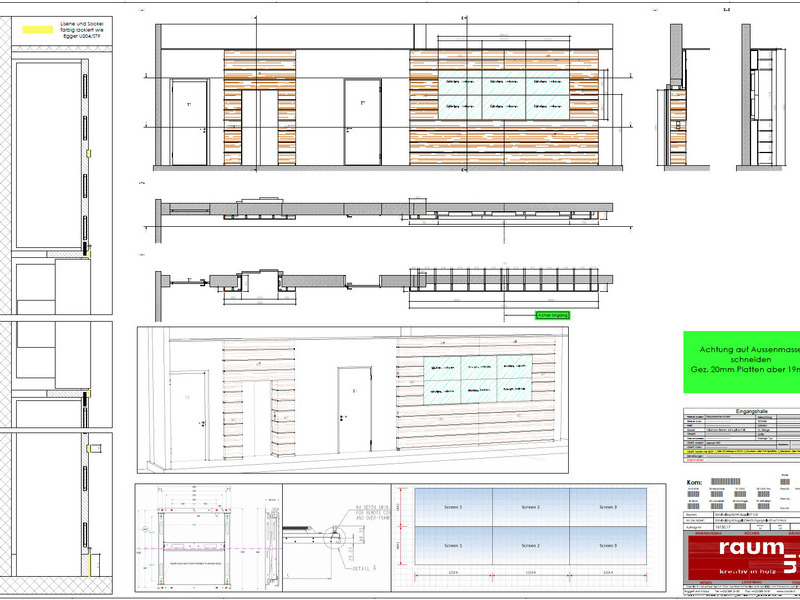Click the green 'Achse Eingang' label
This screenshot has width=800, height=600.
point(552,315)
